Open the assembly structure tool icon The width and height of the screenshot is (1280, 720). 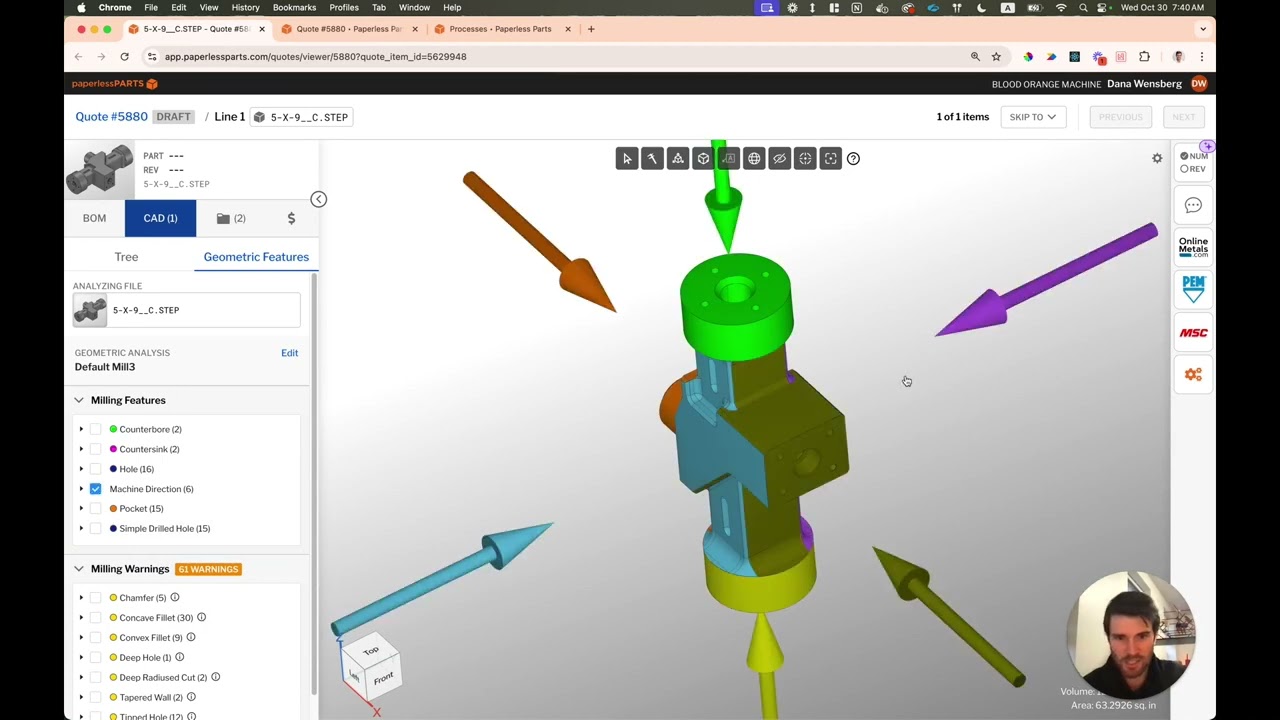(678, 159)
